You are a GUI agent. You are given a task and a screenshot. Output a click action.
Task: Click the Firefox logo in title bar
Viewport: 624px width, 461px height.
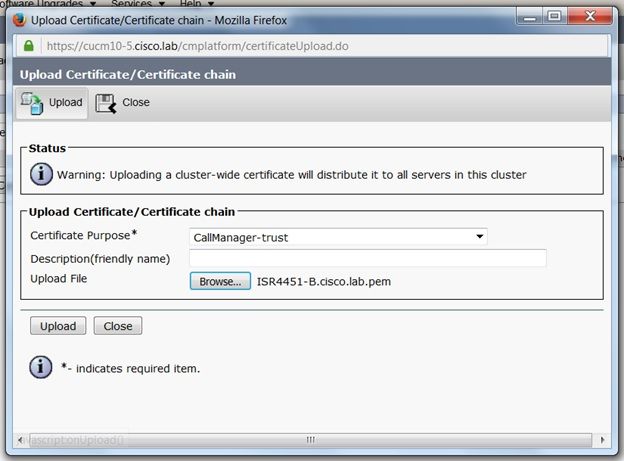point(18,19)
